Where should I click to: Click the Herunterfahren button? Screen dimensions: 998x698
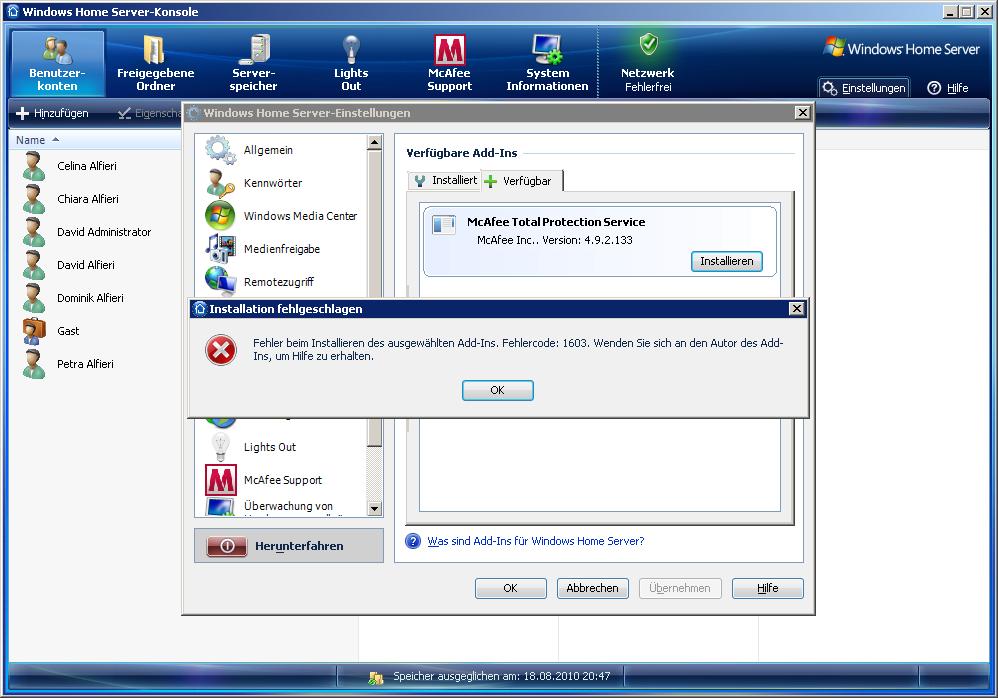click(289, 546)
